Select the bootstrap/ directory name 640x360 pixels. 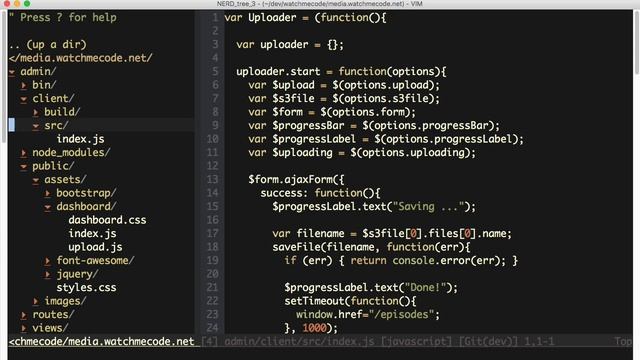click(86, 193)
